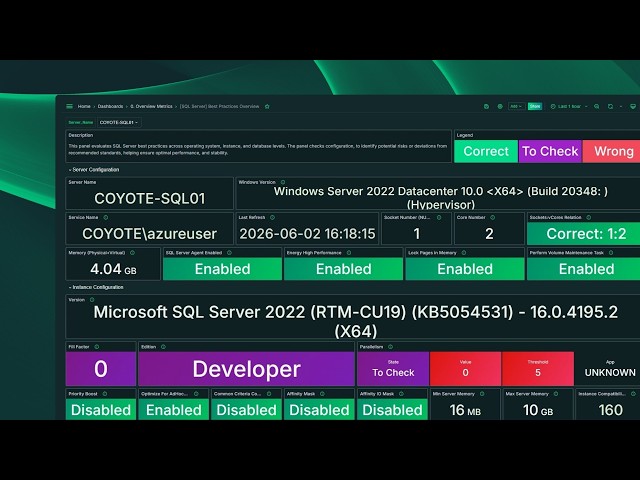
Task: Click the Parallelism Threshold 5 cell
Action: click(x=538, y=369)
